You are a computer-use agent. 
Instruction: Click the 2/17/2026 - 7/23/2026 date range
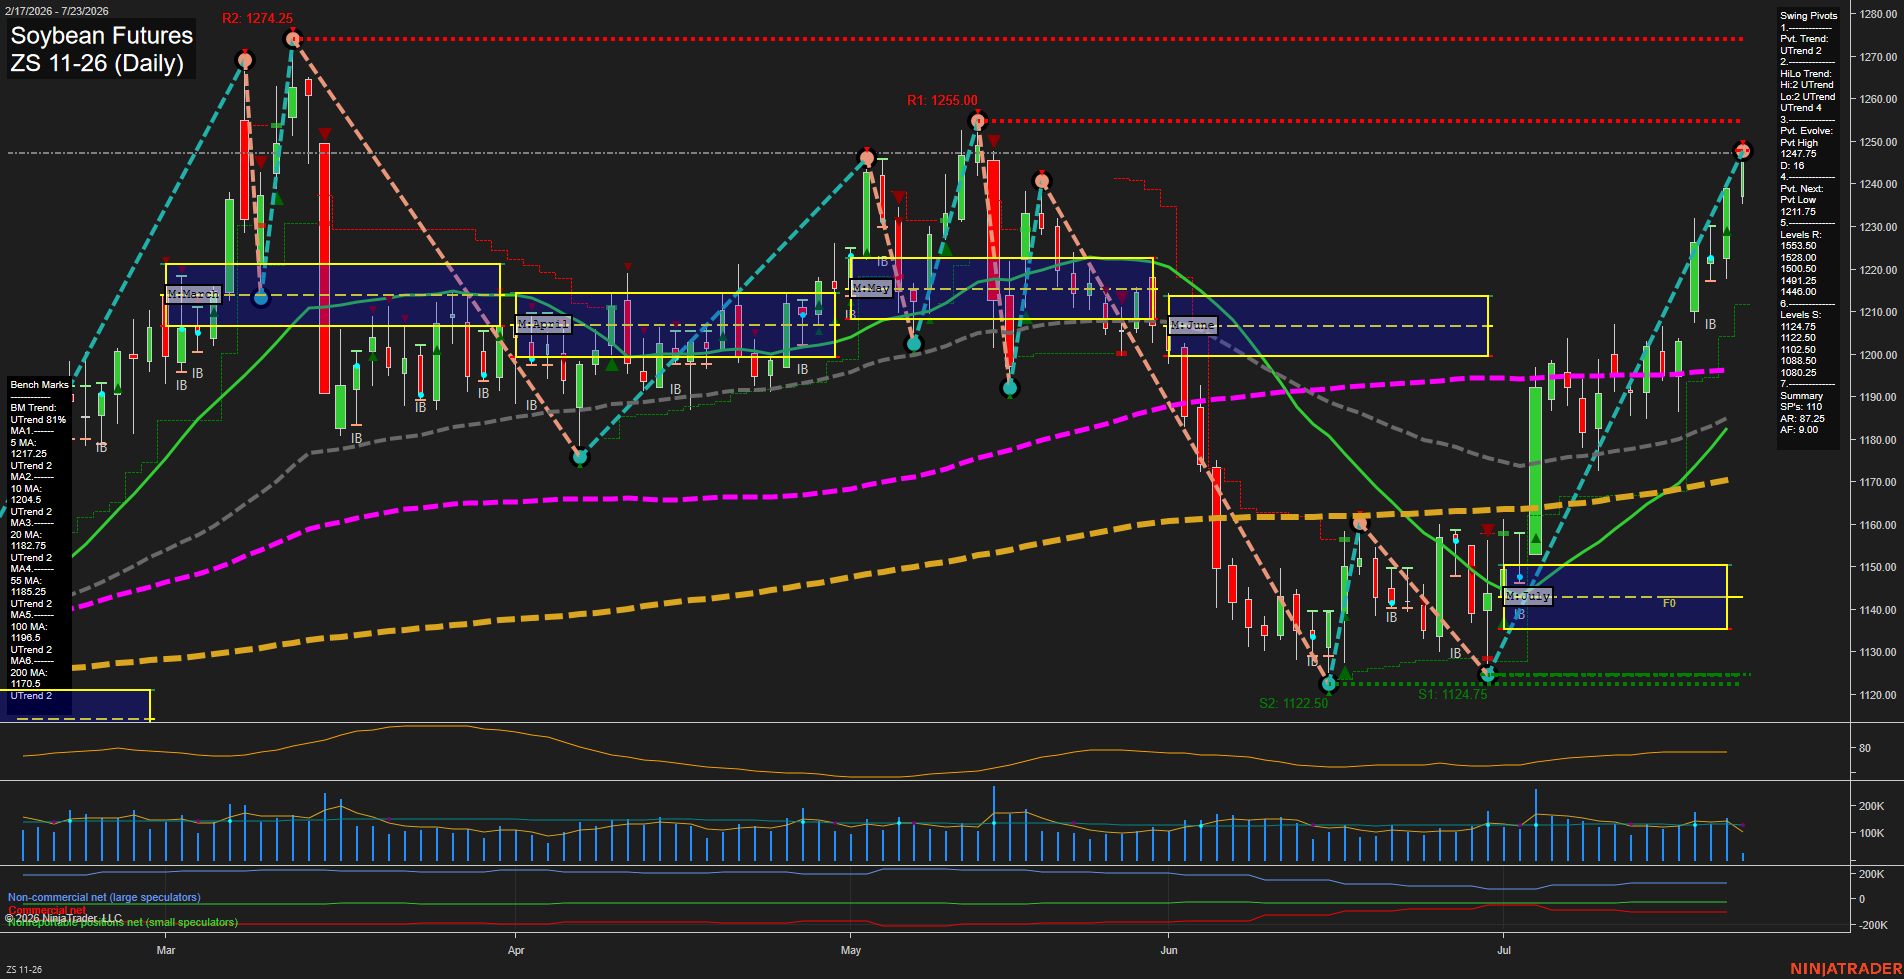tap(57, 11)
